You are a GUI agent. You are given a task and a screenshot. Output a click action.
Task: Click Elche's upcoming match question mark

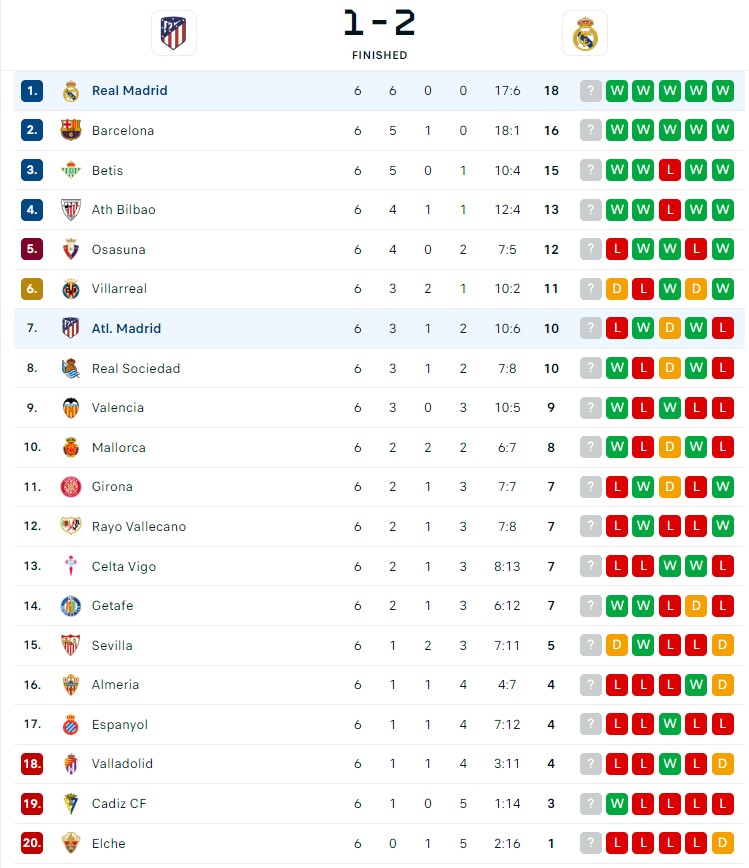[x=591, y=843]
